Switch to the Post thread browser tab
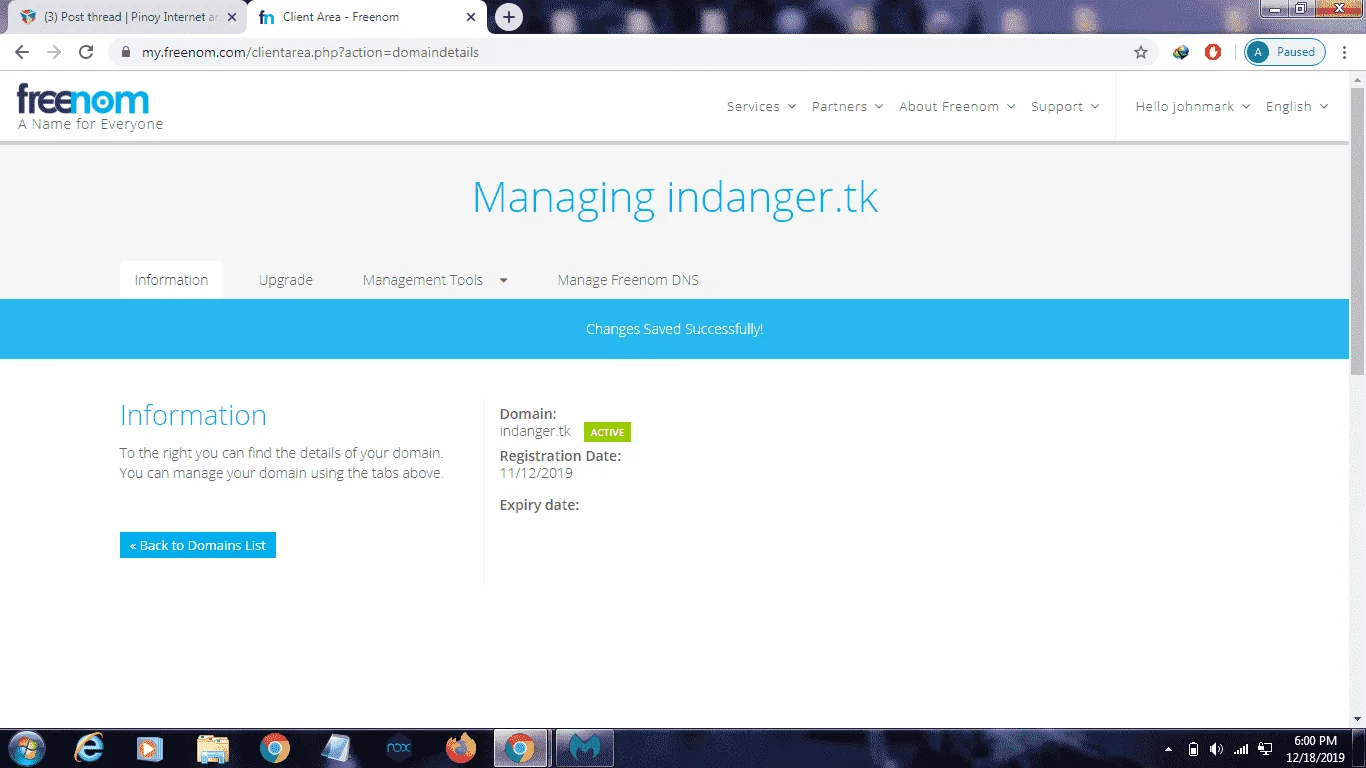This screenshot has width=1366, height=768. pos(128,17)
